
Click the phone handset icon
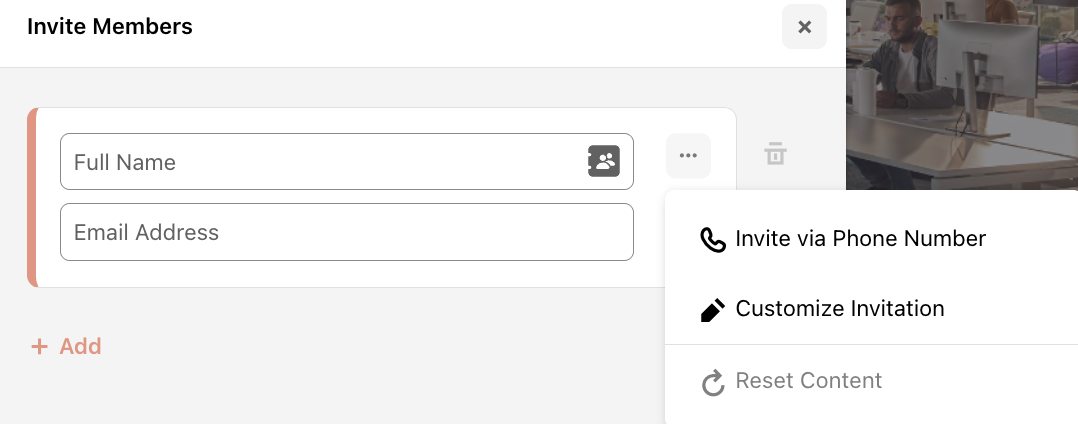pos(713,240)
